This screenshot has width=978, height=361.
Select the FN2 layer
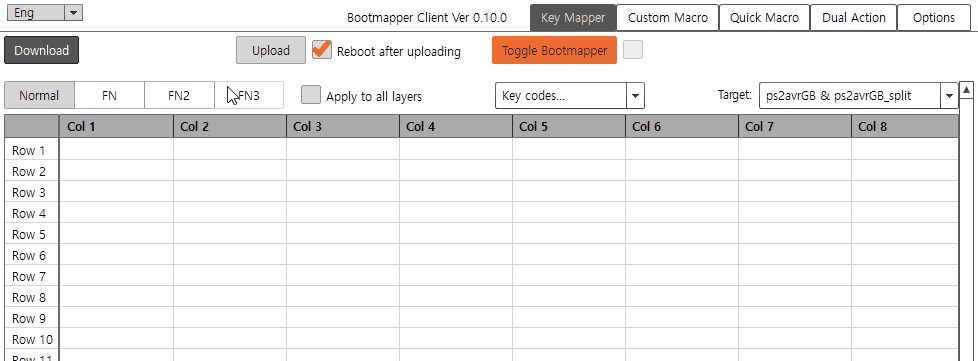tap(179, 95)
